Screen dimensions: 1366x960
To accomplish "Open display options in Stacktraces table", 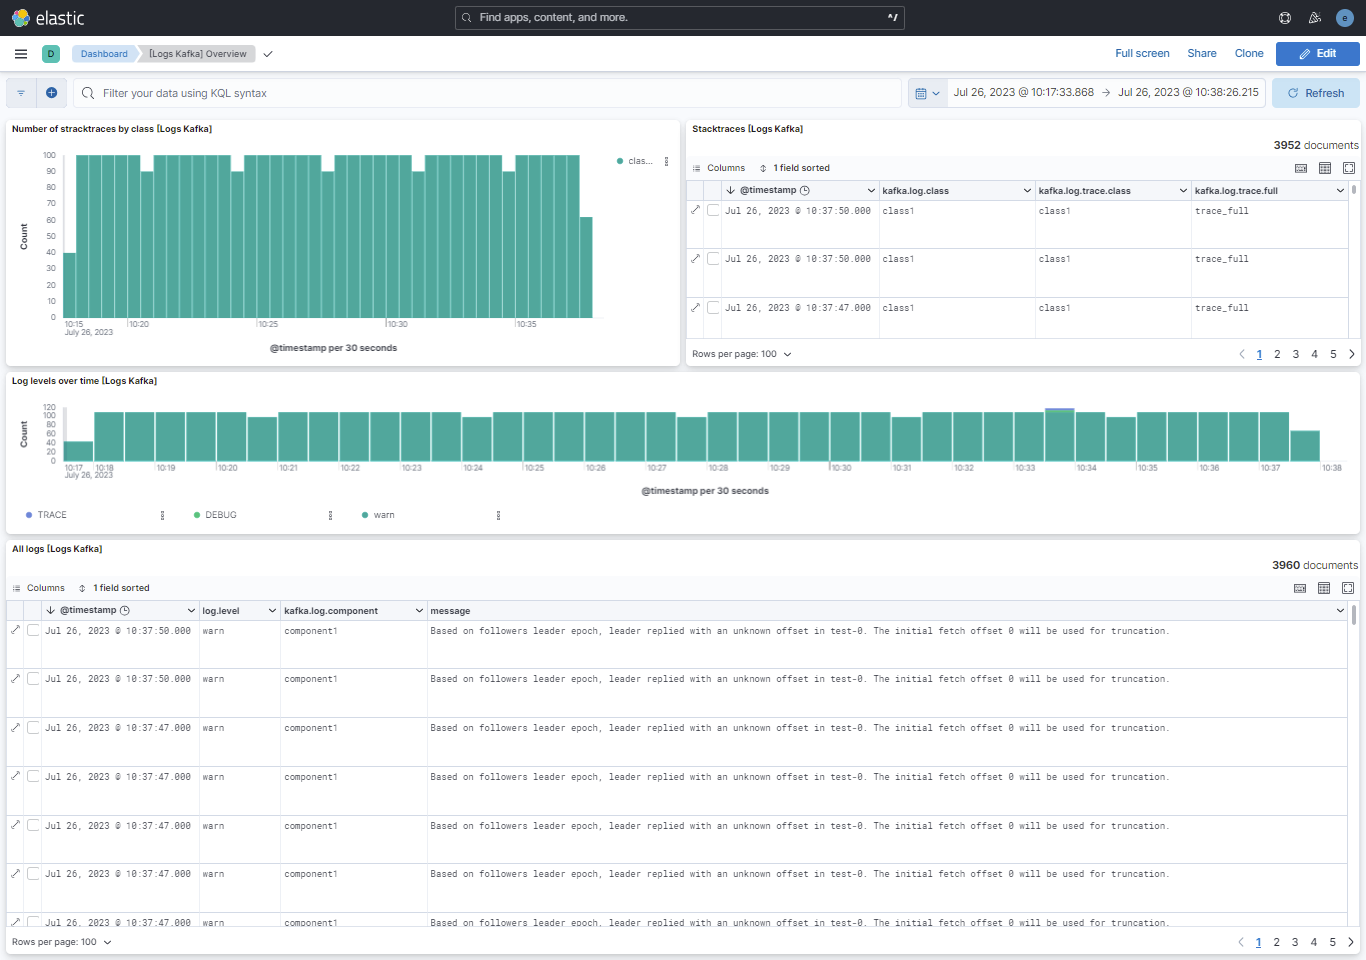I will [1325, 168].
